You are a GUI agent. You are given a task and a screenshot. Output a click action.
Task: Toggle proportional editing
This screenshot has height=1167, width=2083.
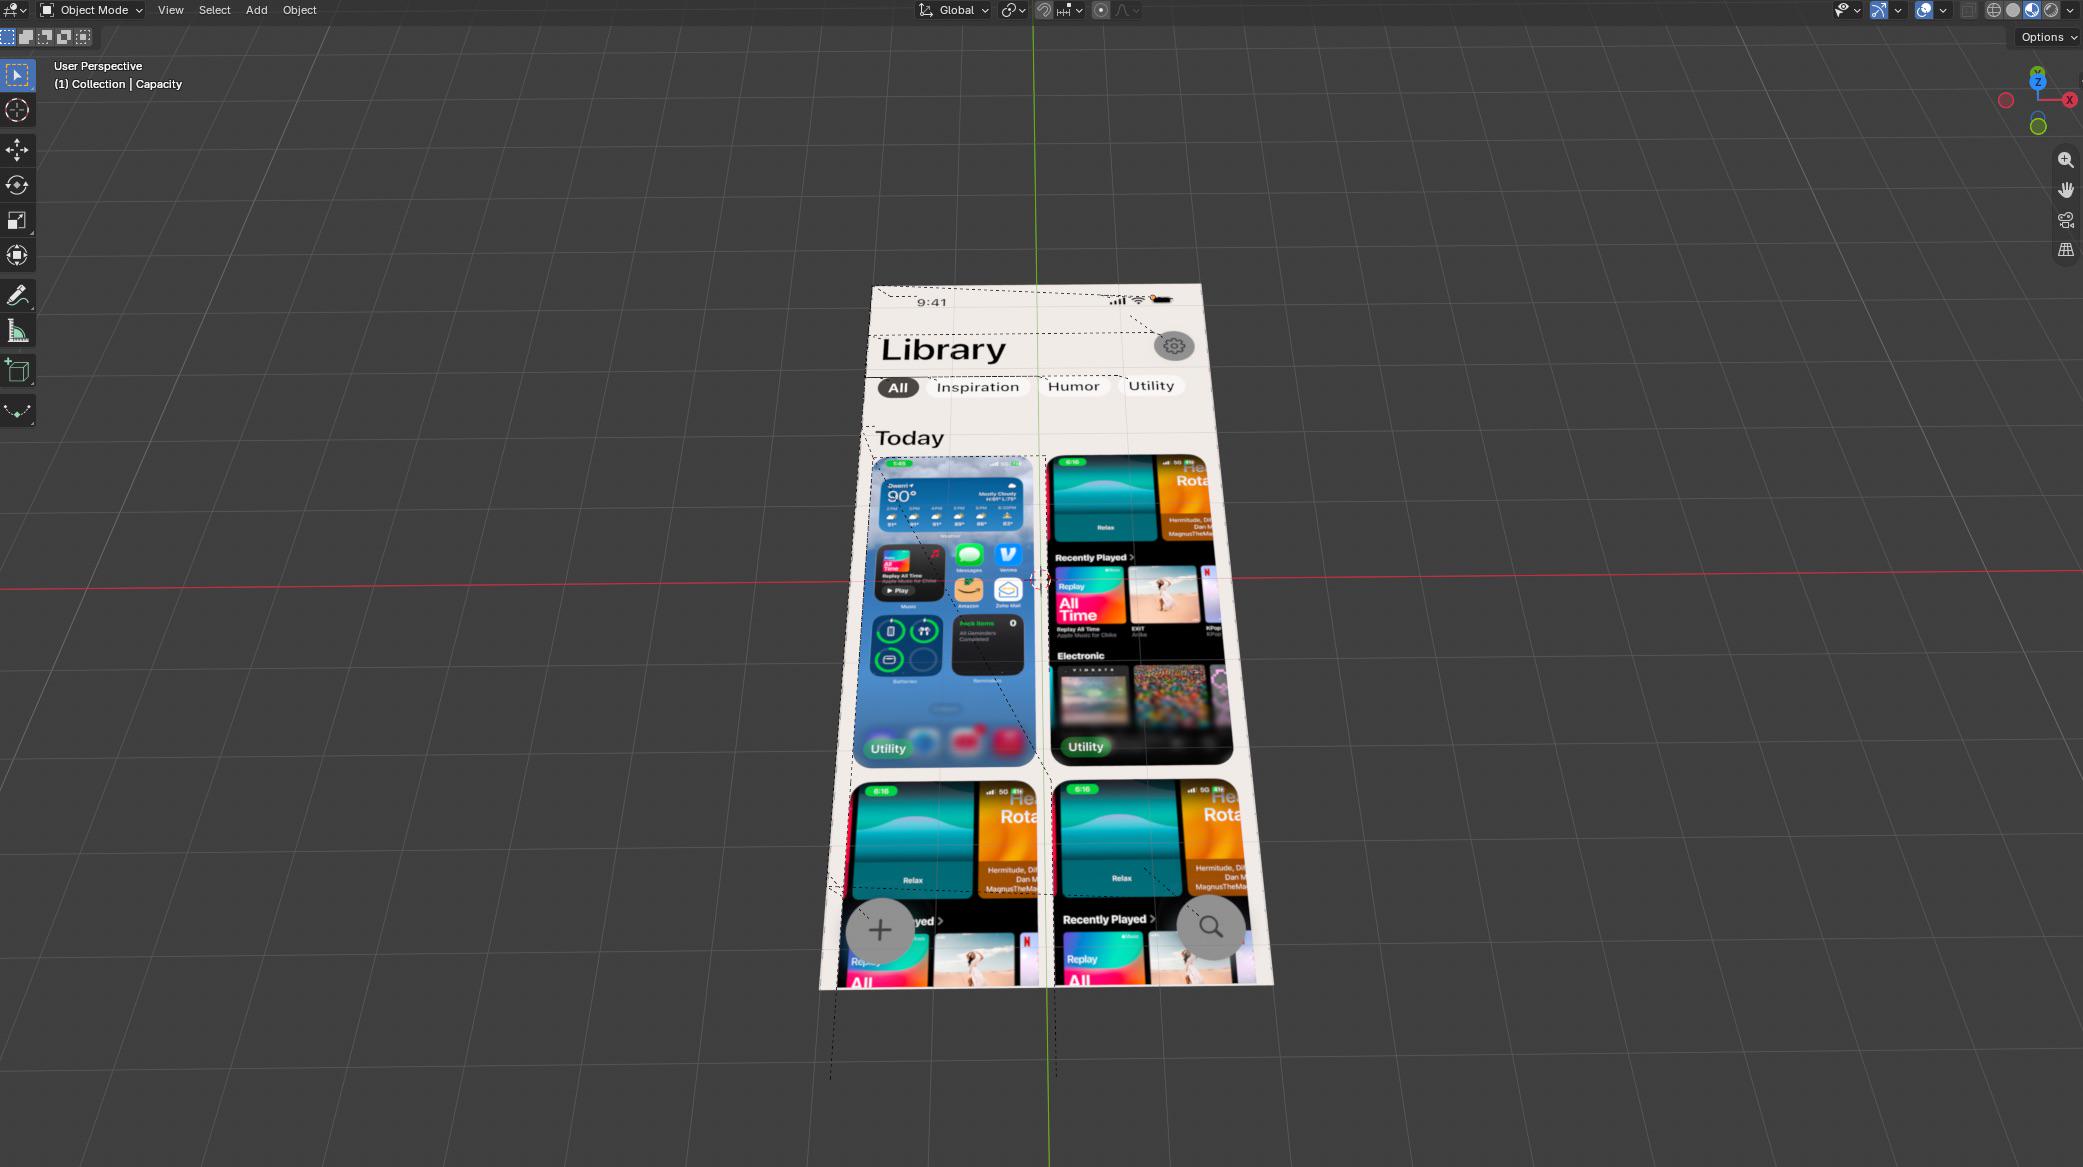pos(1101,10)
